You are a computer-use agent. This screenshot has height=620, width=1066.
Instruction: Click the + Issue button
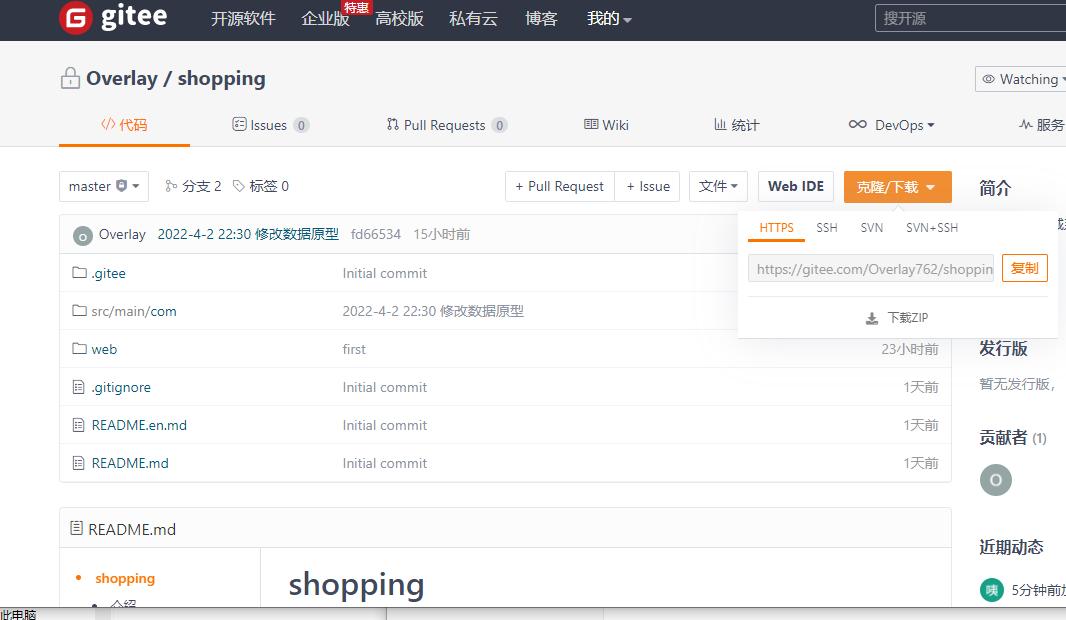(x=647, y=186)
